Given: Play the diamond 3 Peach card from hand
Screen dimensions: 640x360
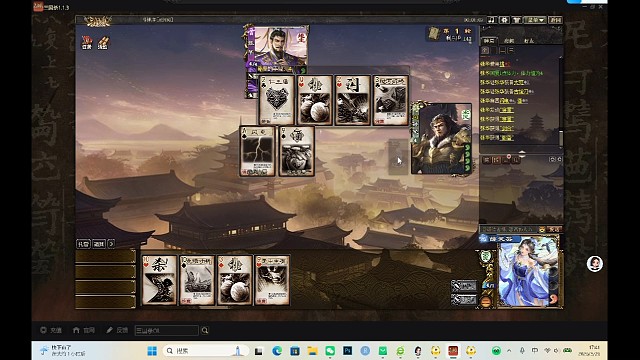Looking at the screenshot, I should coord(235,280).
